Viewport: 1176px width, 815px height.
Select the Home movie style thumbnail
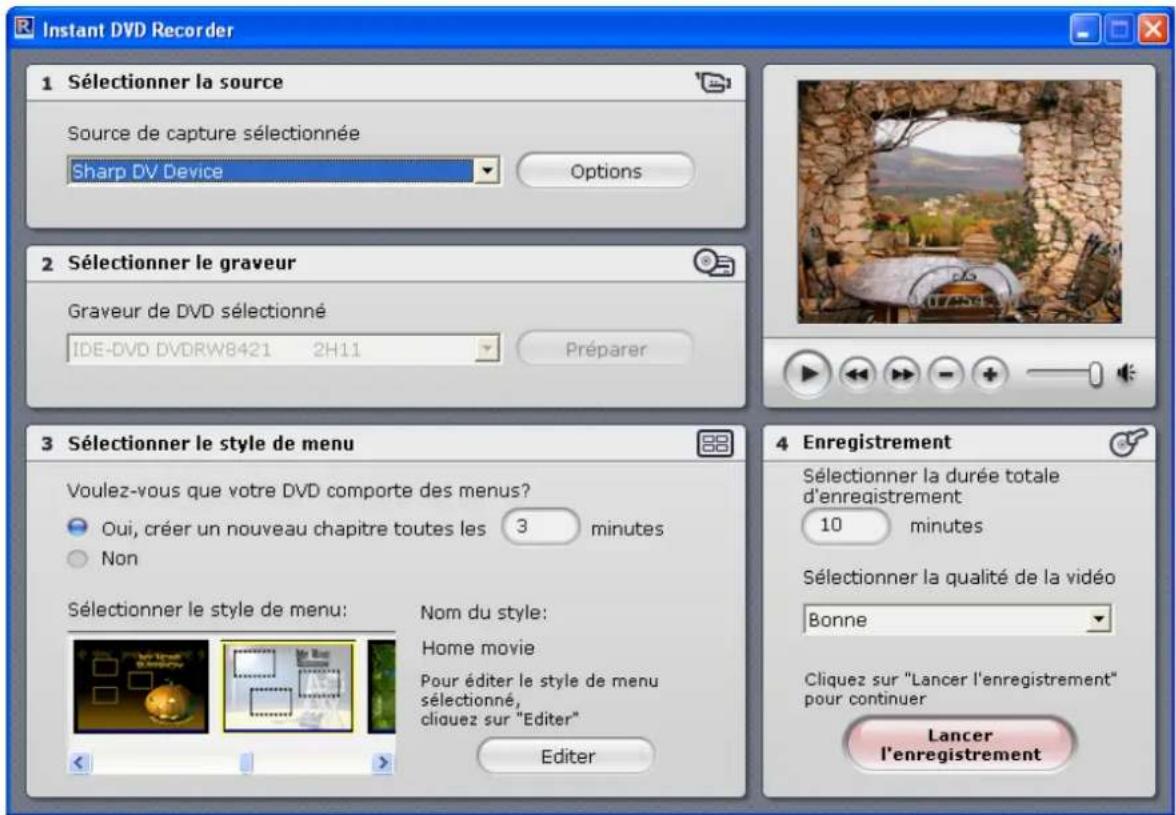pos(289,686)
